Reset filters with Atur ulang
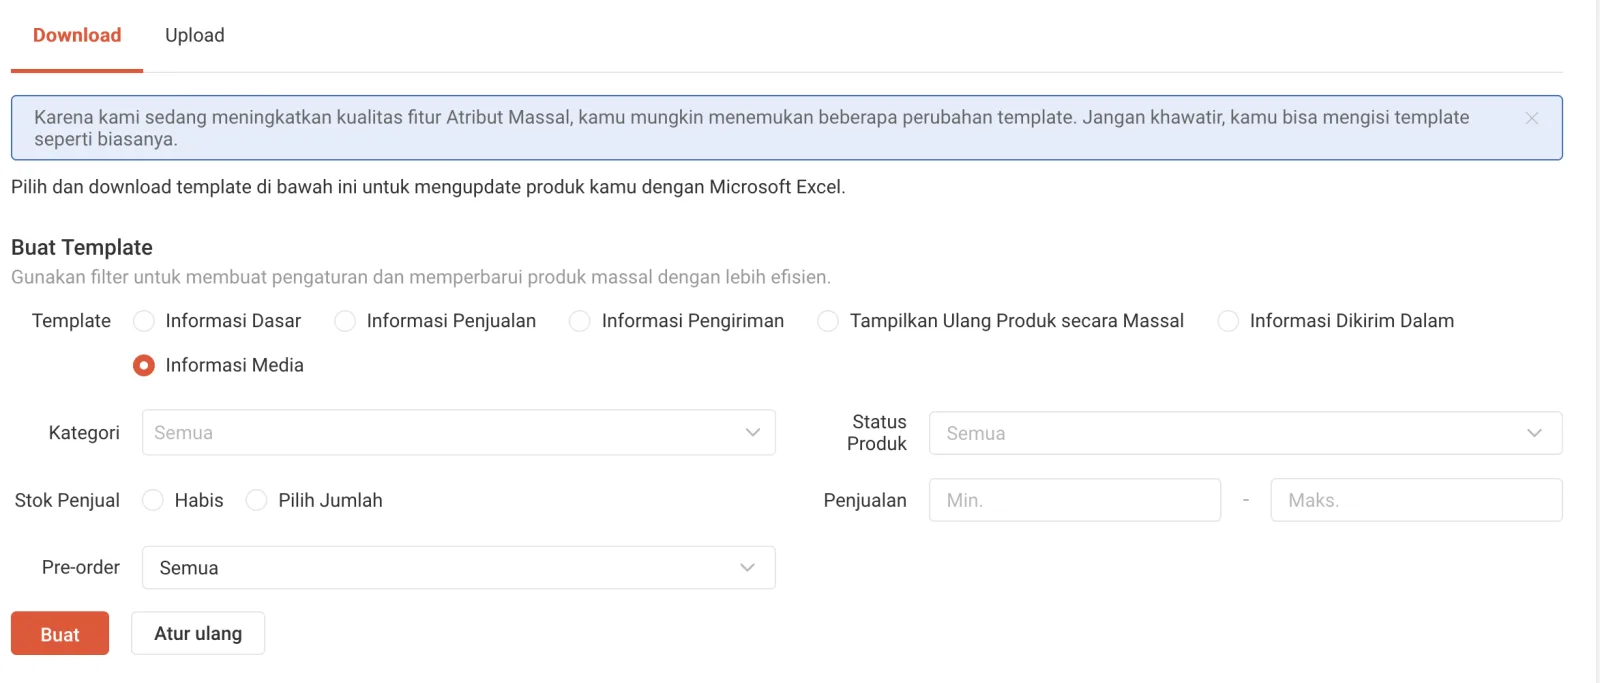This screenshot has width=1600, height=683. coord(198,634)
